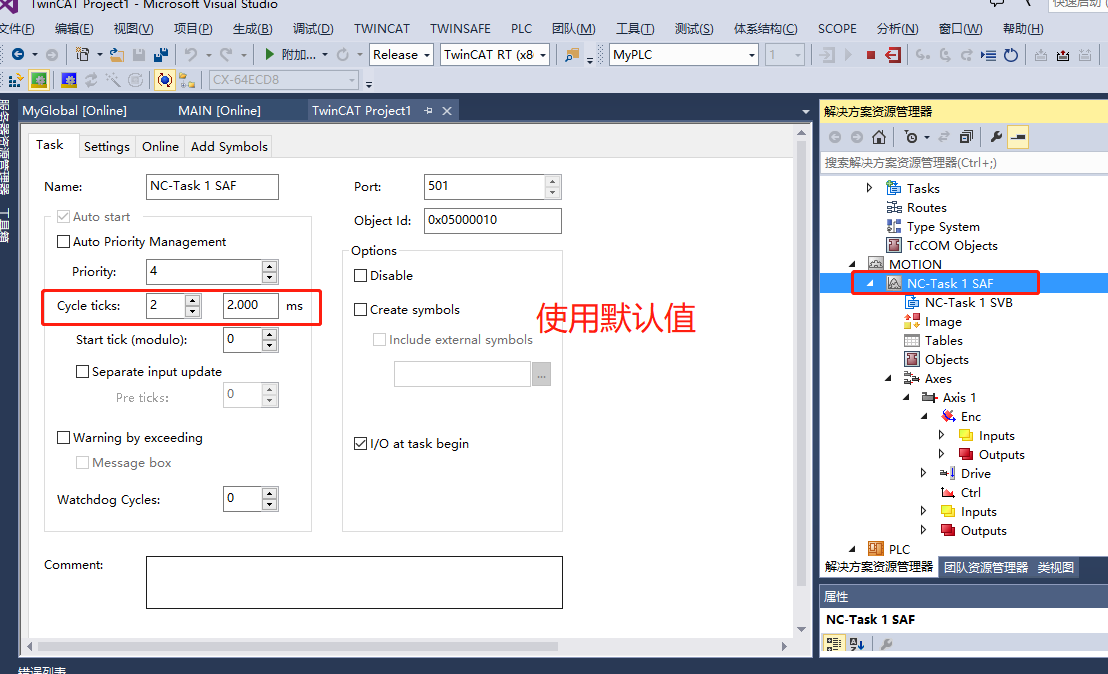This screenshot has height=674, width=1108.
Task: Switch to the Settings tab
Action: click(x=107, y=146)
